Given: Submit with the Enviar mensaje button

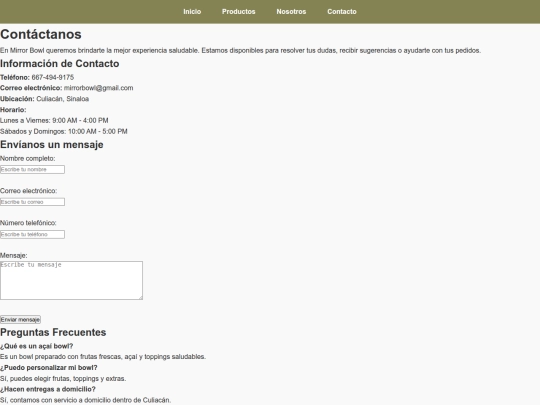Looking at the screenshot, I should 20,320.
